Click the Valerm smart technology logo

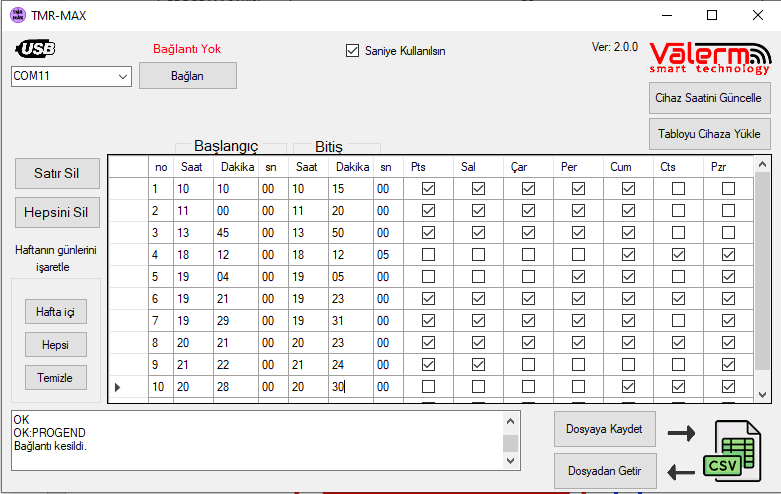(709, 57)
